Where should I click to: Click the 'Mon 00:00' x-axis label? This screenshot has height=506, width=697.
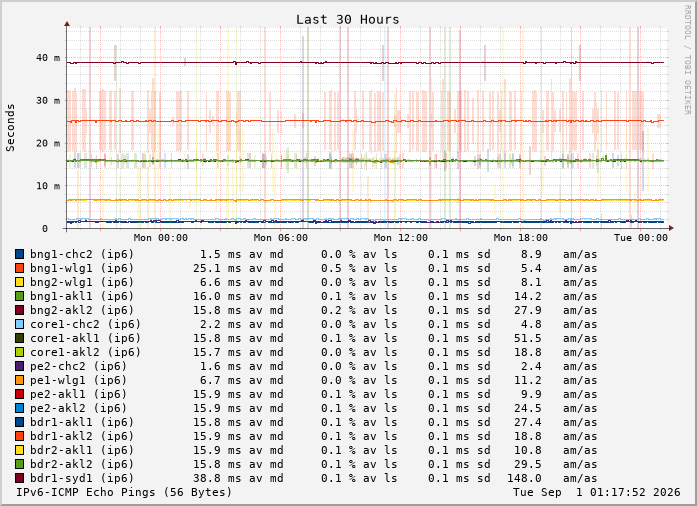point(160,238)
